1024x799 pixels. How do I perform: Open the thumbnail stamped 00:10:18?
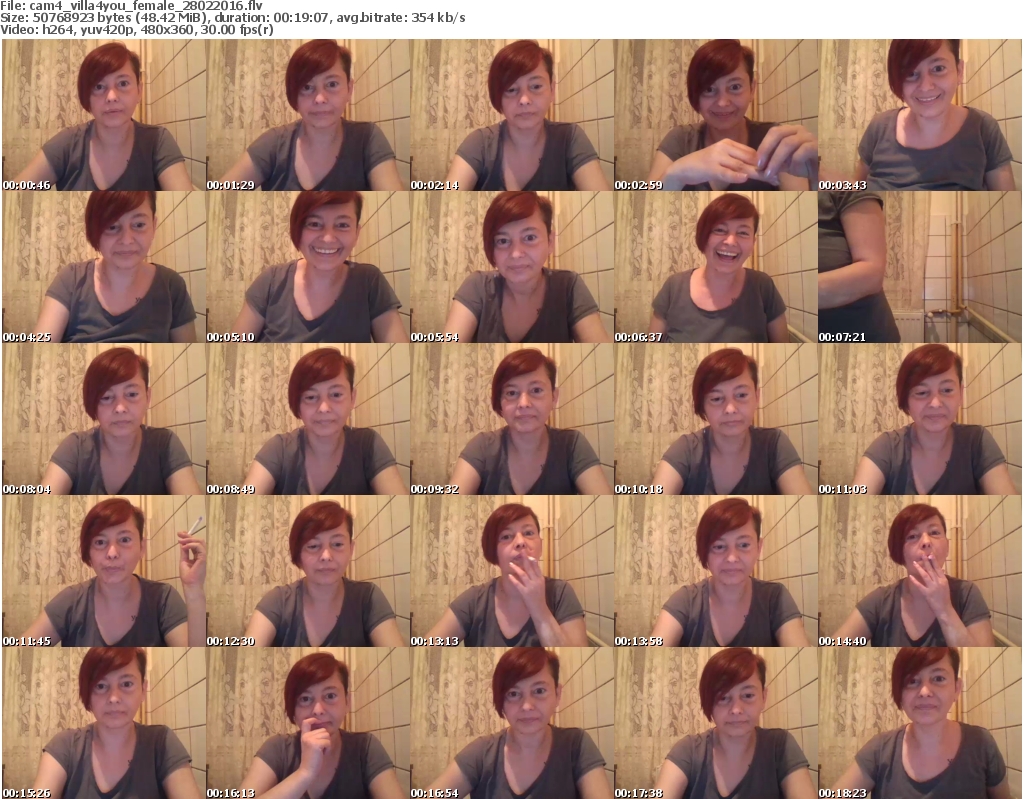[716, 419]
